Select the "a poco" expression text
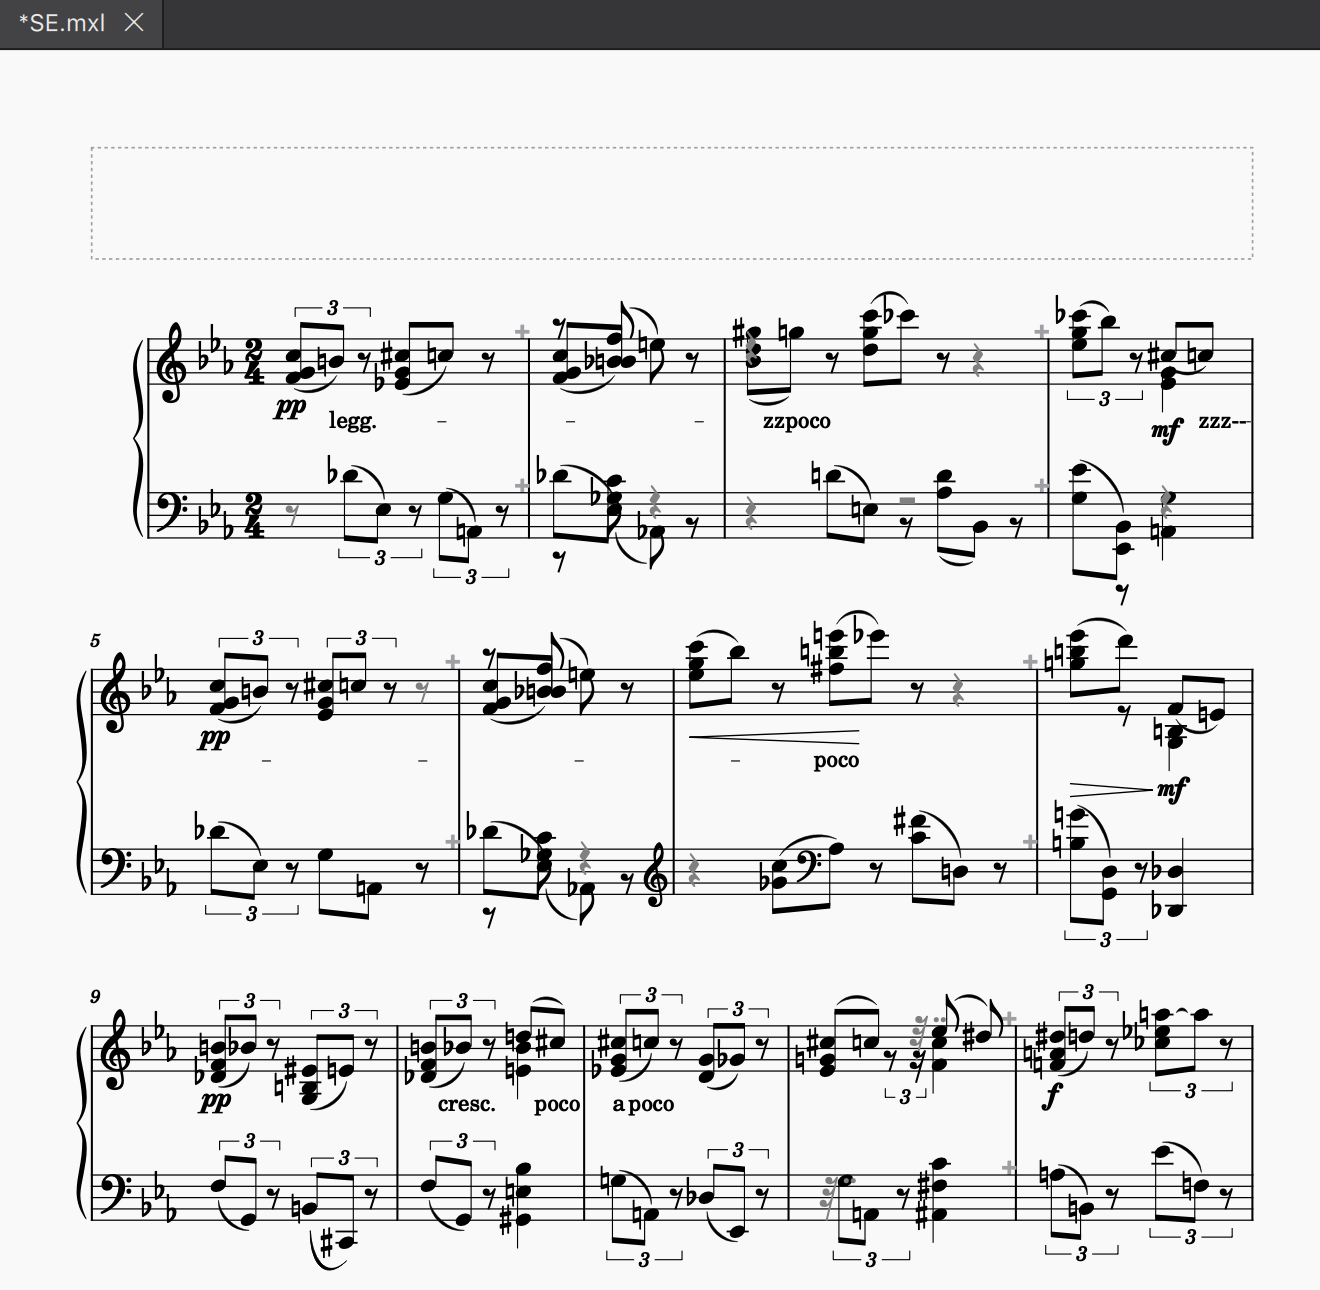The image size is (1320, 1290). pos(643,1105)
